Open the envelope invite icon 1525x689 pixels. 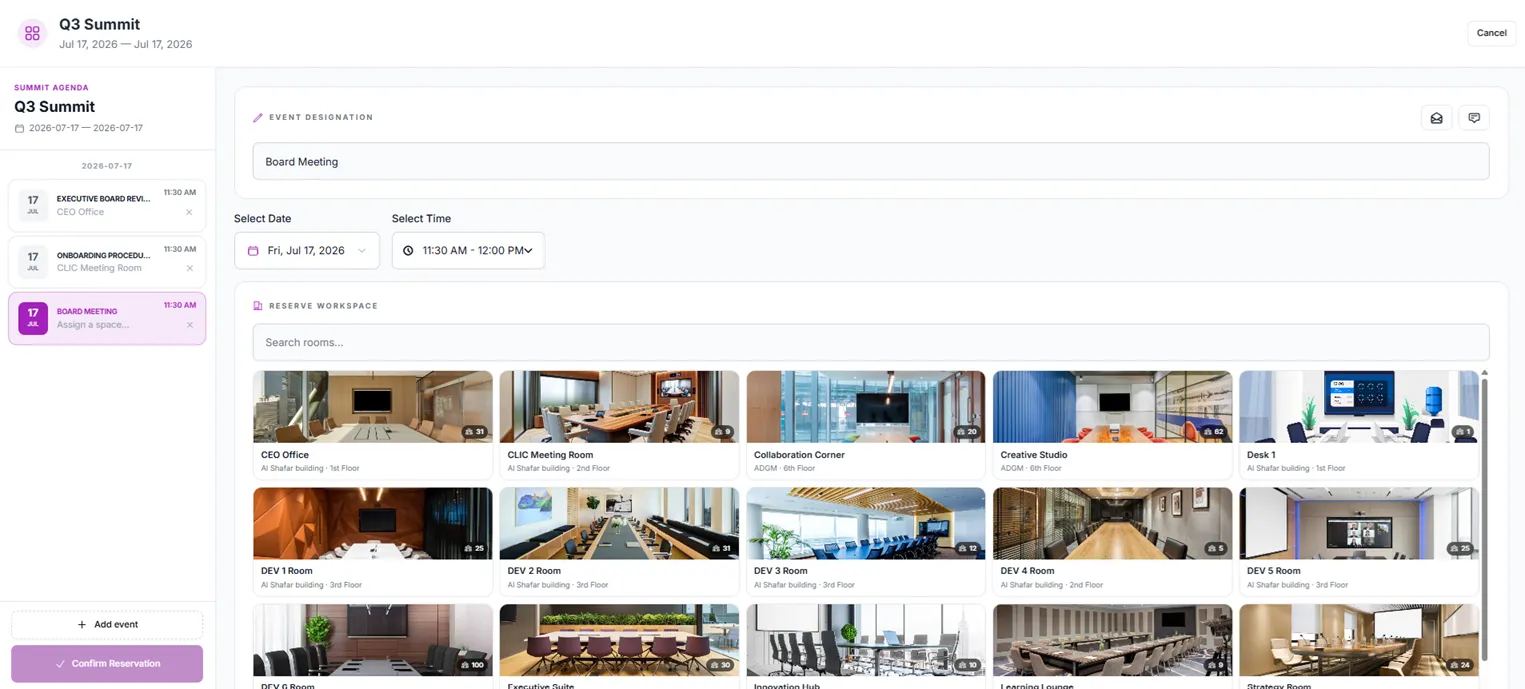pos(1436,118)
